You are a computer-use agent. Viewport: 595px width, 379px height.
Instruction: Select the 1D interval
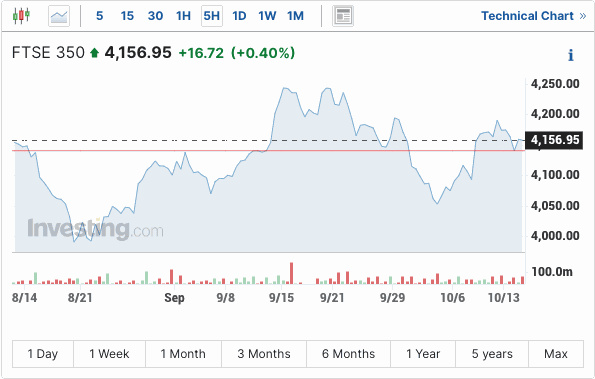[239, 16]
